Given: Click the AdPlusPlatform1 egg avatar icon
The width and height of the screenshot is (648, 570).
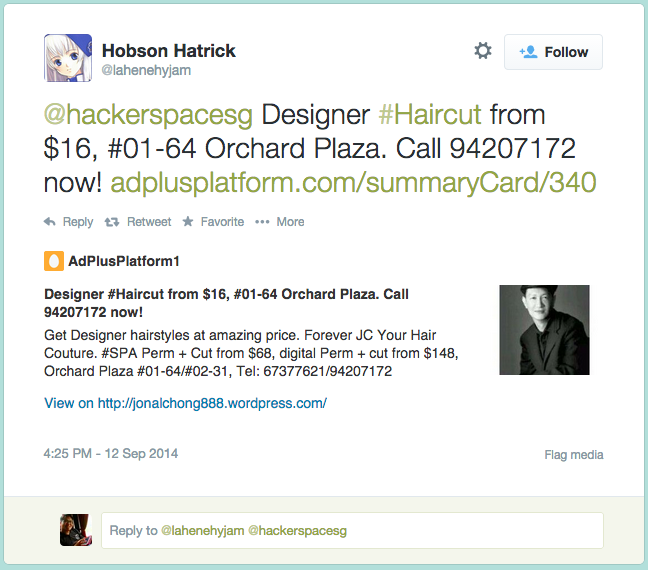Looking at the screenshot, I should [54, 261].
